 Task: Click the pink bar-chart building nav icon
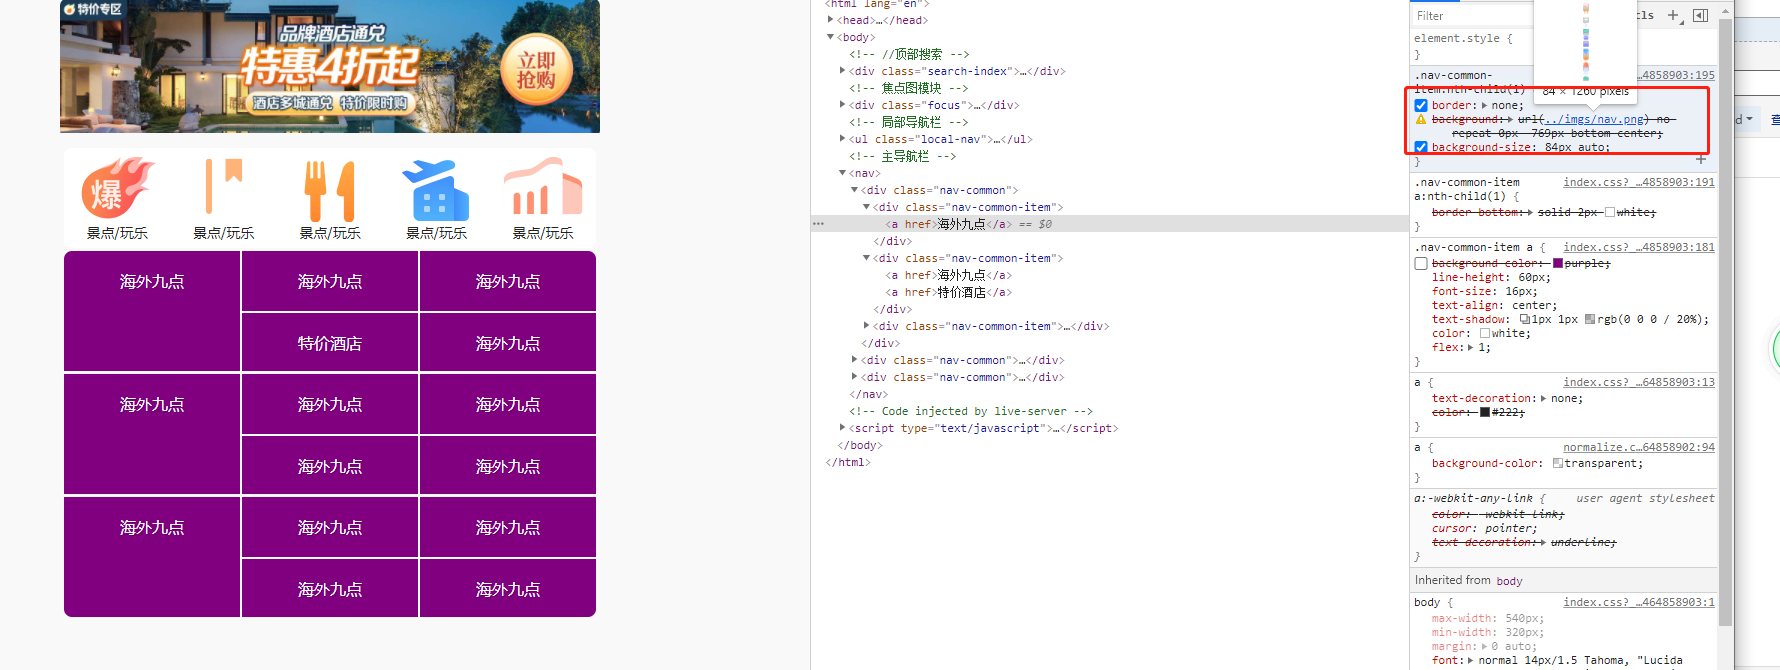click(x=542, y=187)
